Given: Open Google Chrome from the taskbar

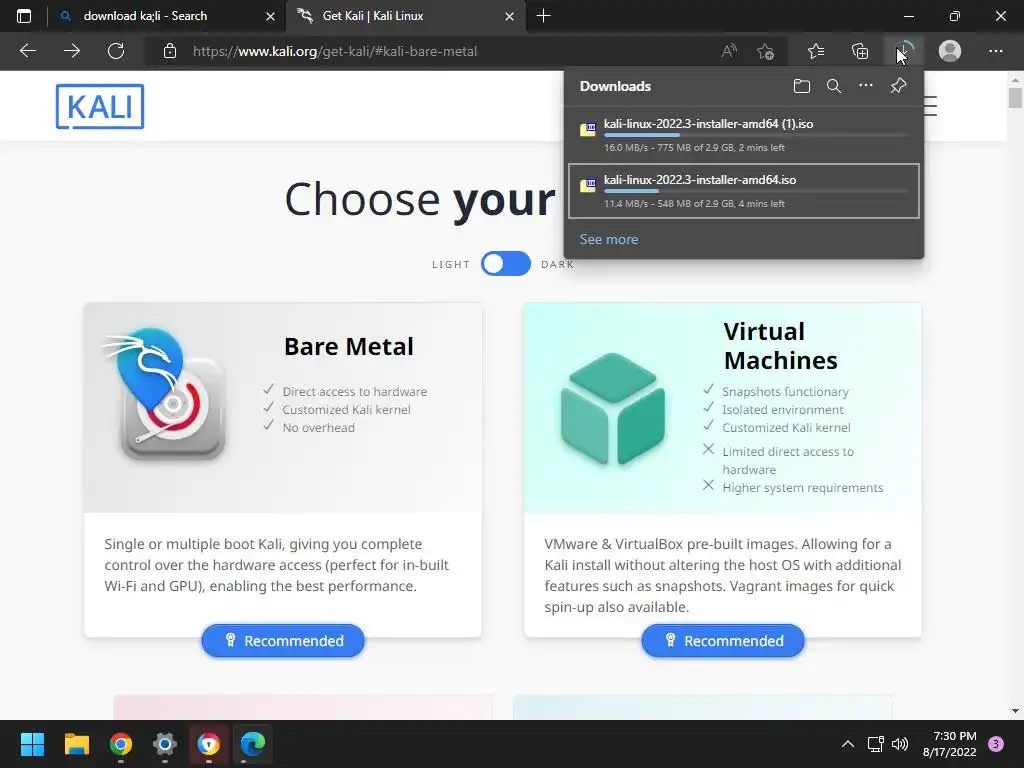Looking at the screenshot, I should 121,744.
